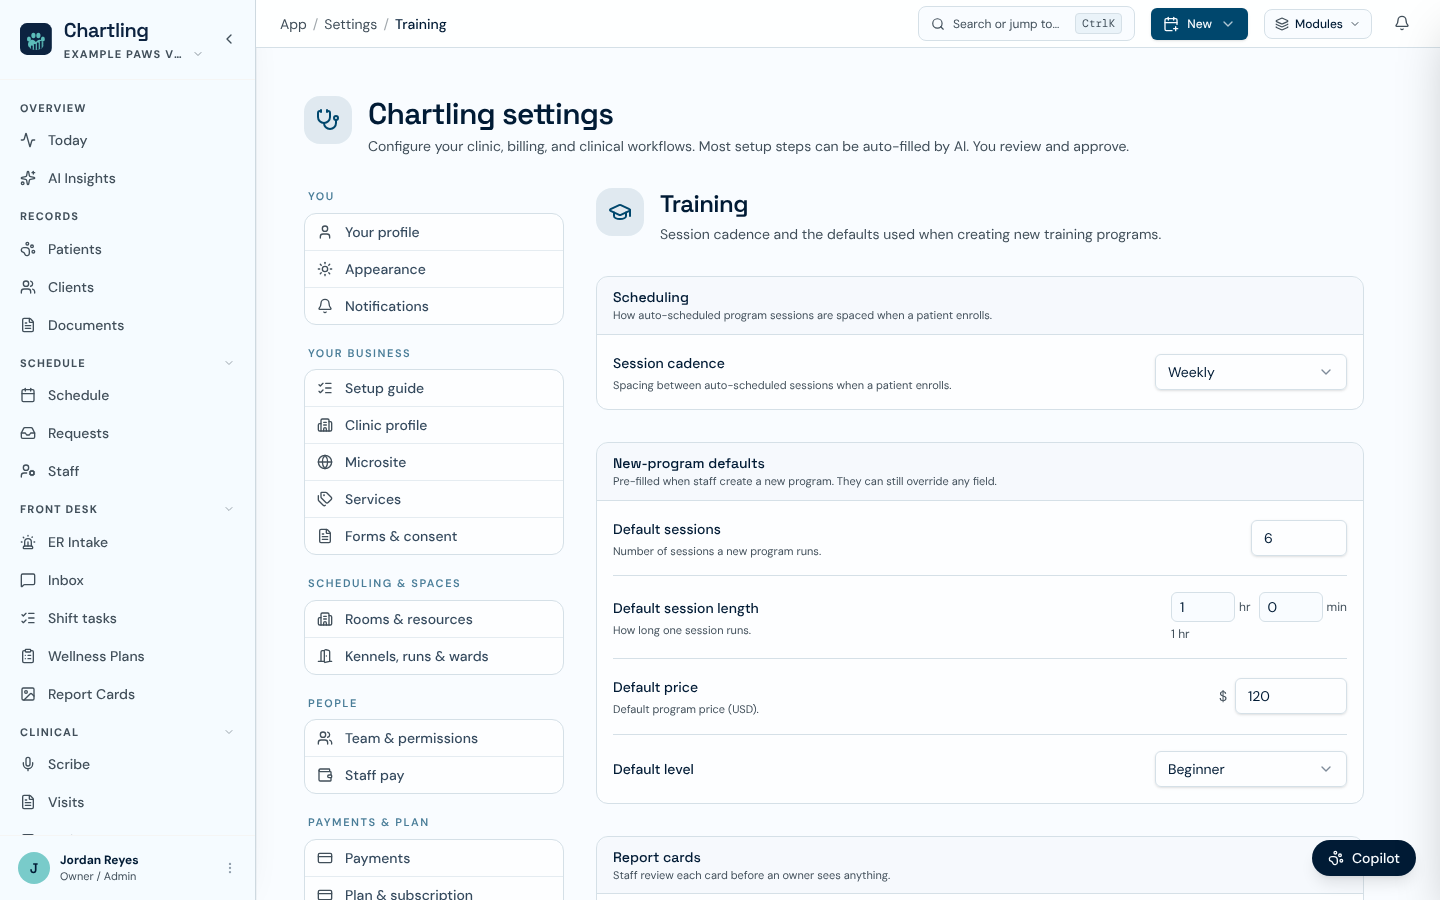This screenshot has width=1440, height=900.
Task: Open Today from the sidebar
Action: (128, 140)
